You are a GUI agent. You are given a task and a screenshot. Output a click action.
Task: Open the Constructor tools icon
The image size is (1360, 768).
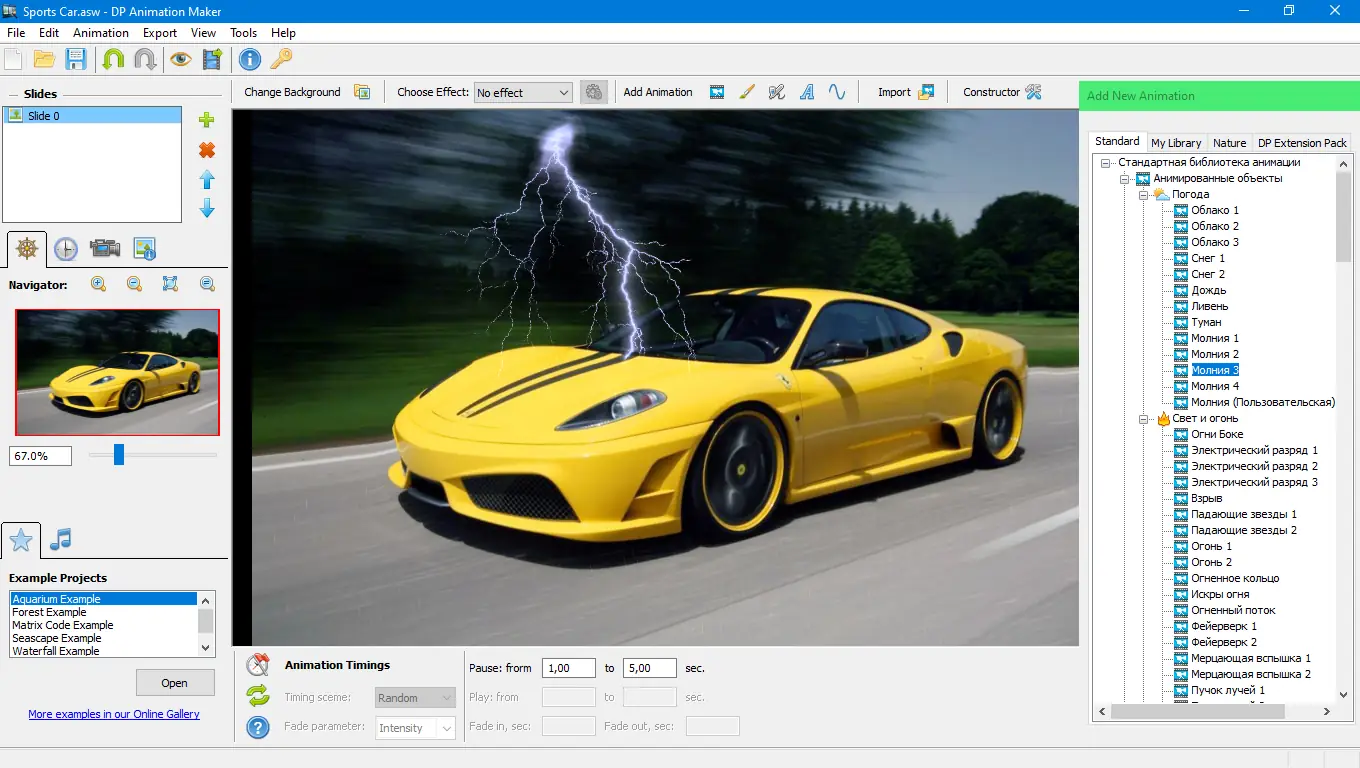pyautogui.click(x=1034, y=92)
